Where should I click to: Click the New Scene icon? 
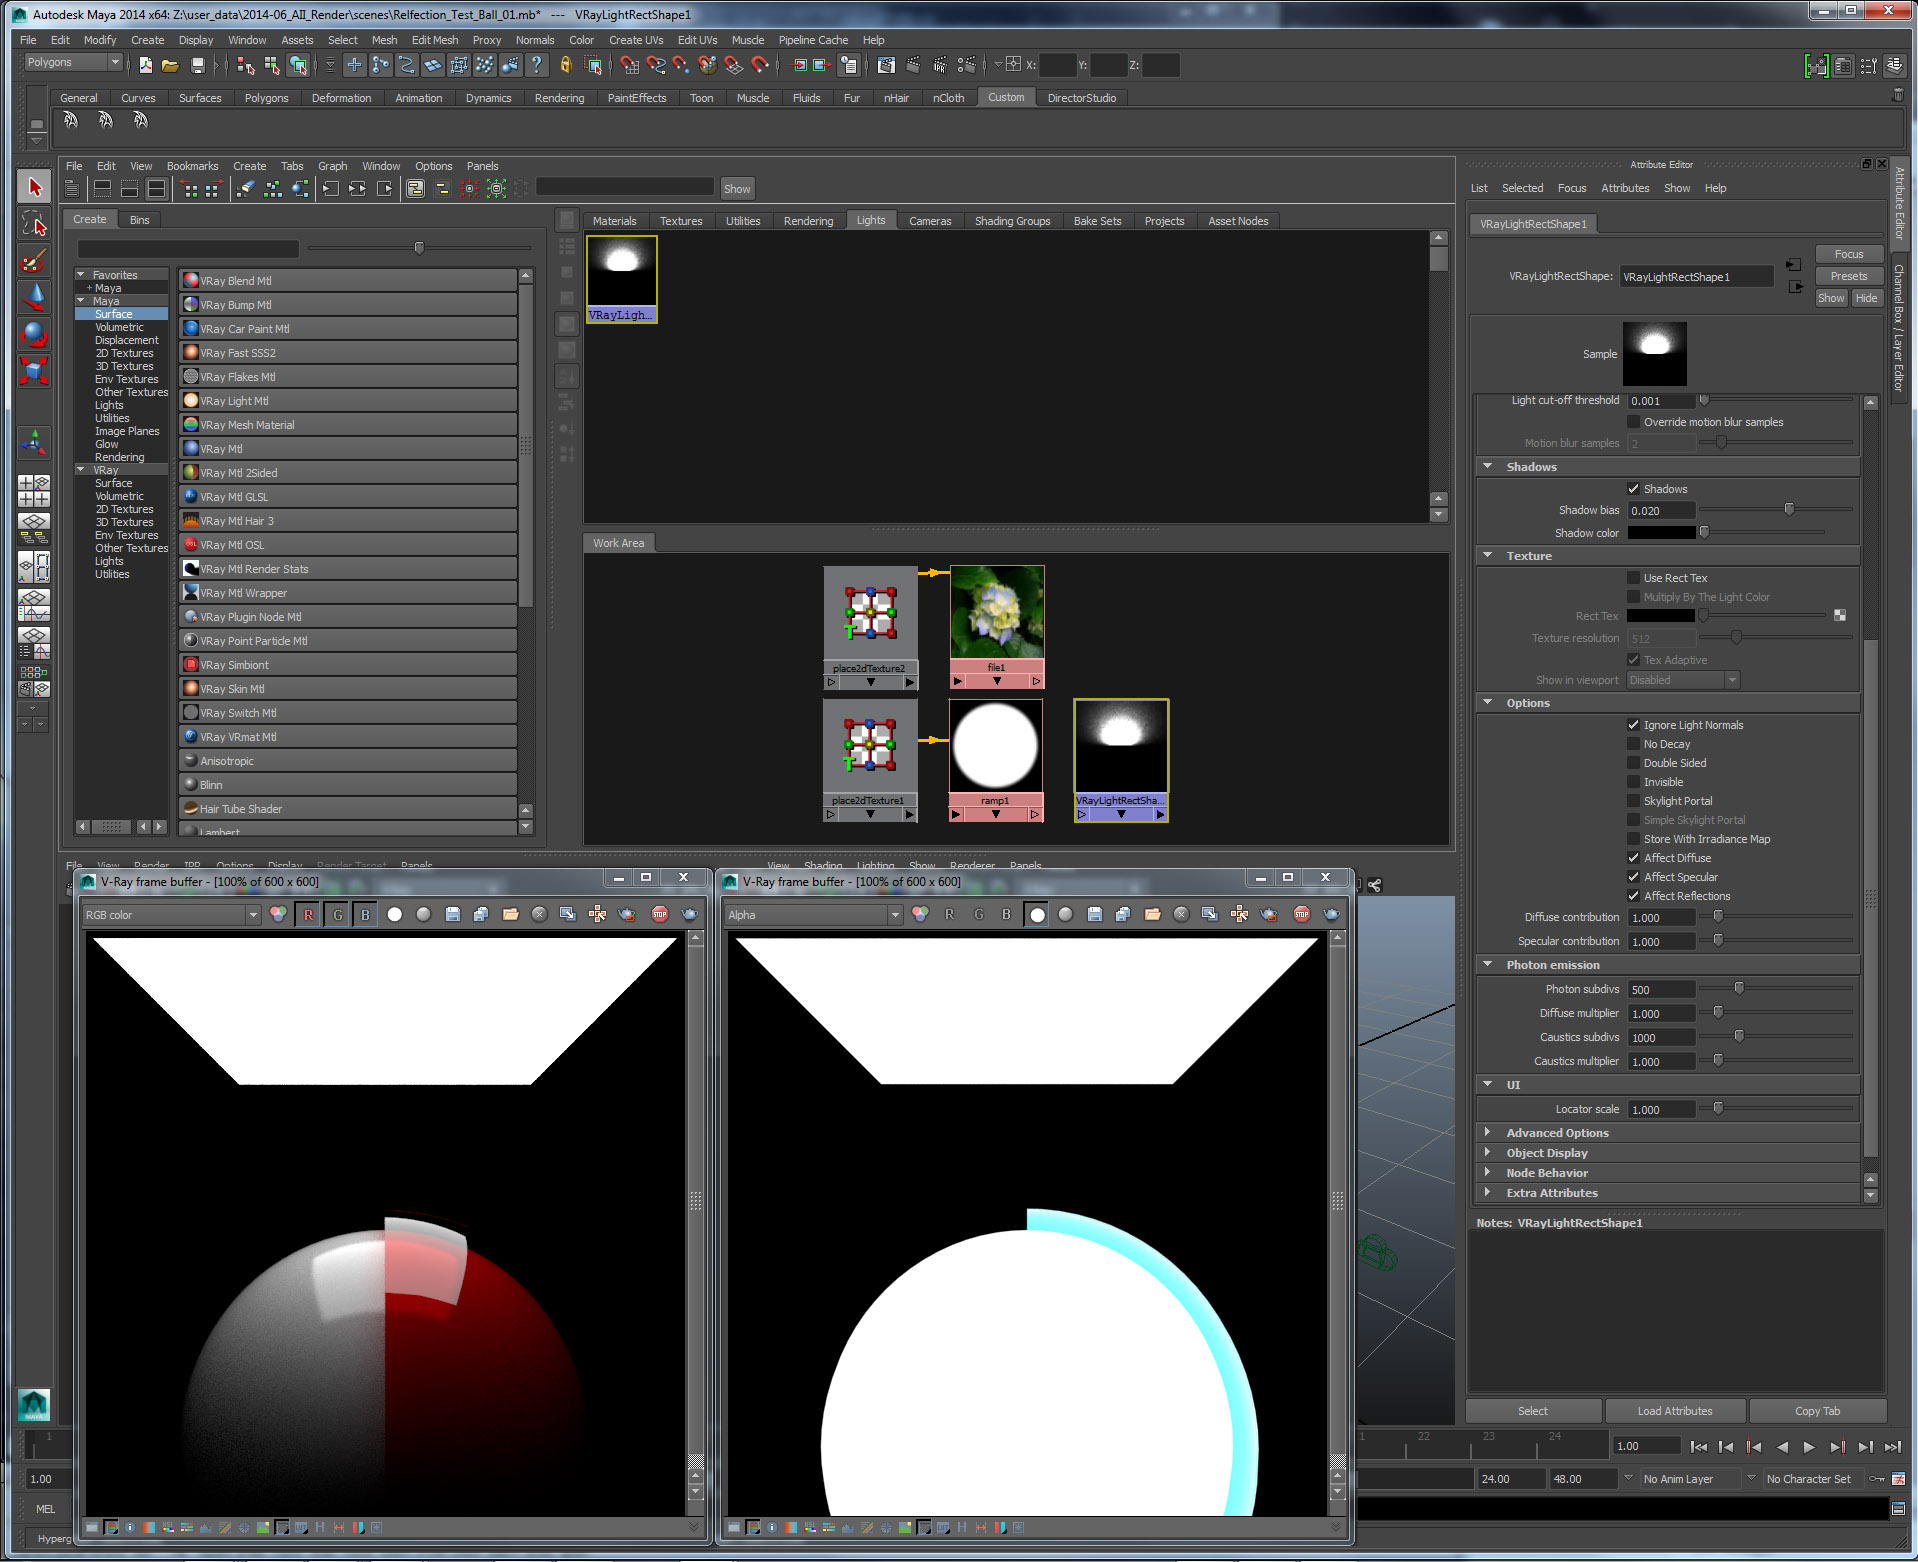(146, 65)
